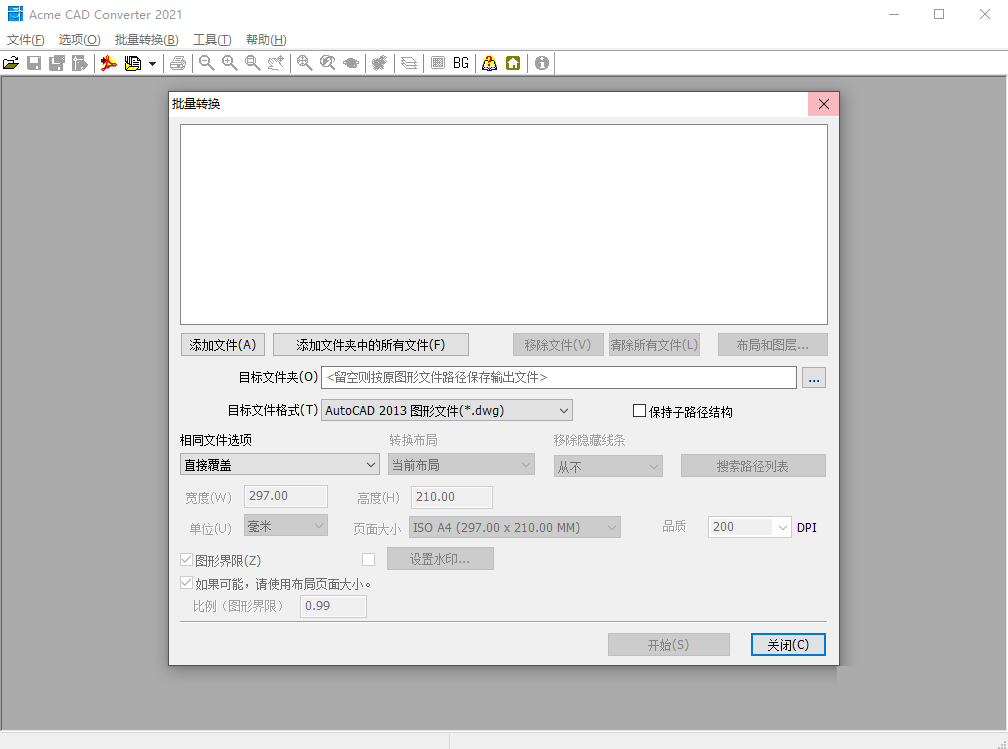Open the 移除隐藏线条 从不 dropdown
The height and width of the screenshot is (749, 1008).
point(608,466)
